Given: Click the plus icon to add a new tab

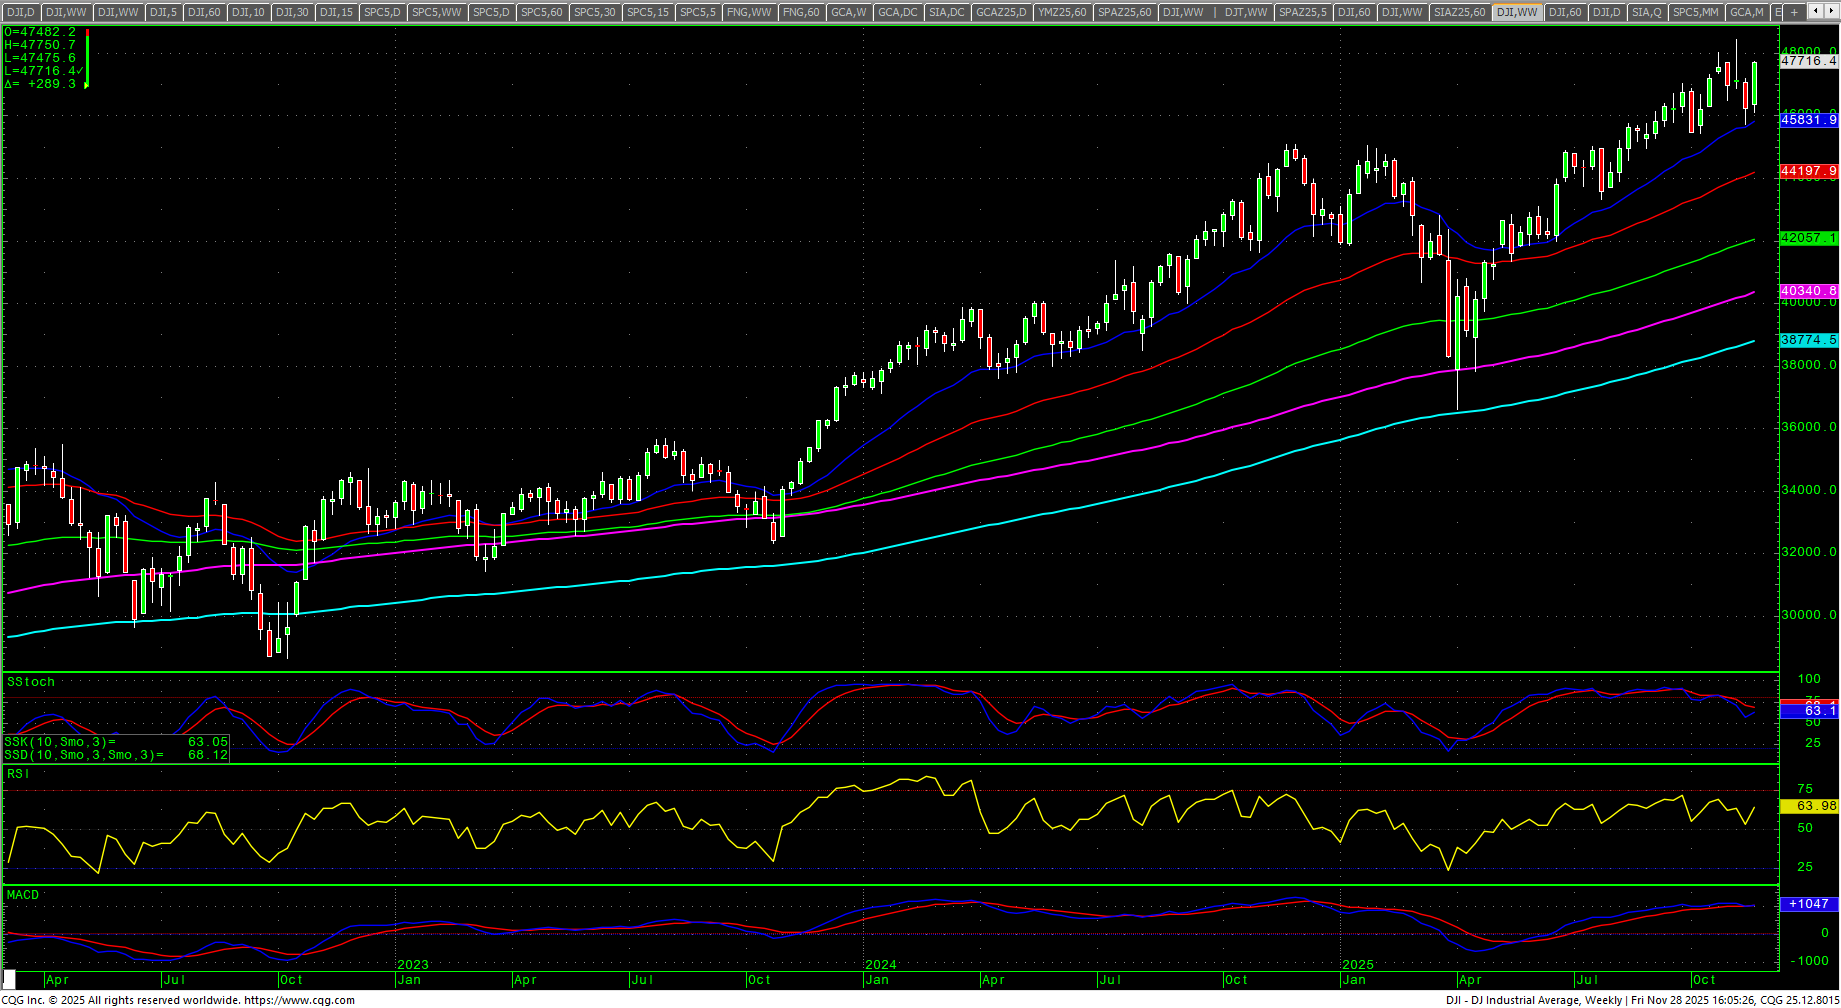Looking at the screenshot, I should [x=1795, y=12].
